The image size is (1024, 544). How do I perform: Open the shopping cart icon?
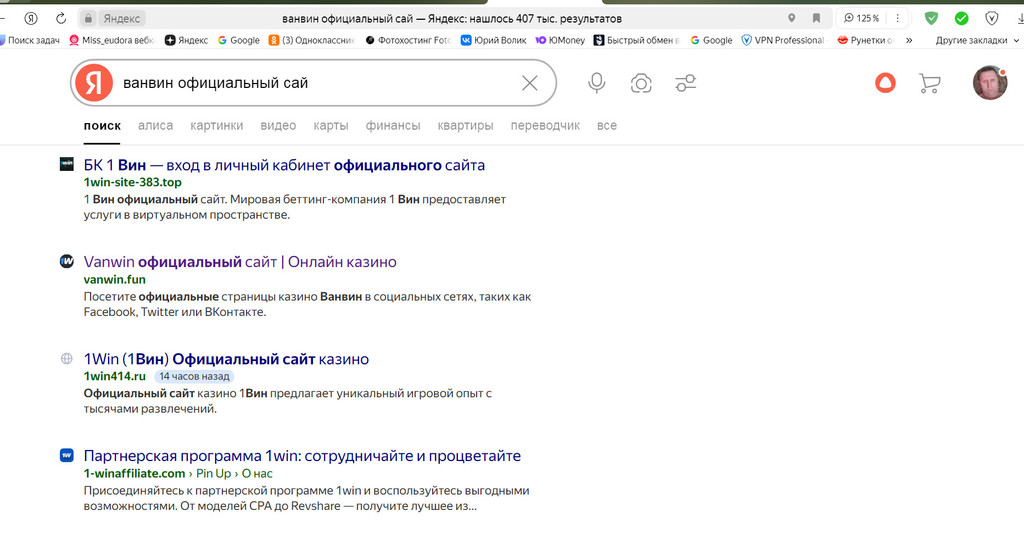tap(929, 83)
